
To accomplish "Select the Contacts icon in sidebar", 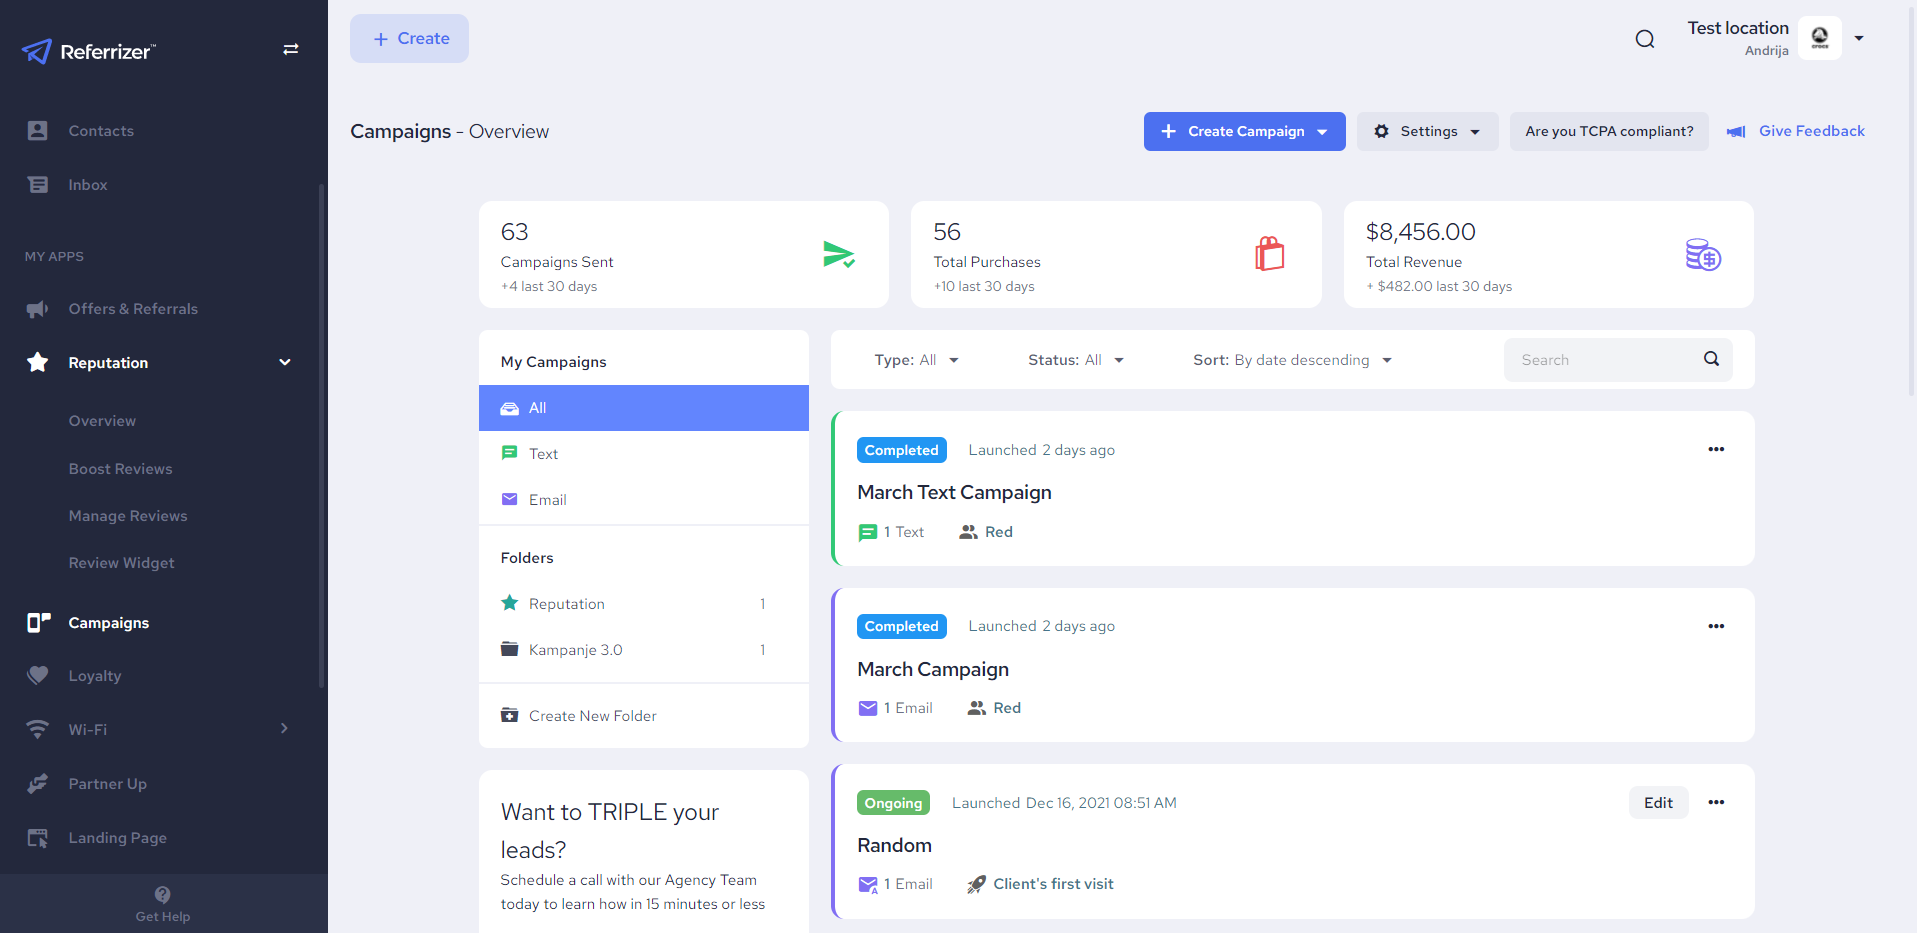I will [x=37, y=130].
